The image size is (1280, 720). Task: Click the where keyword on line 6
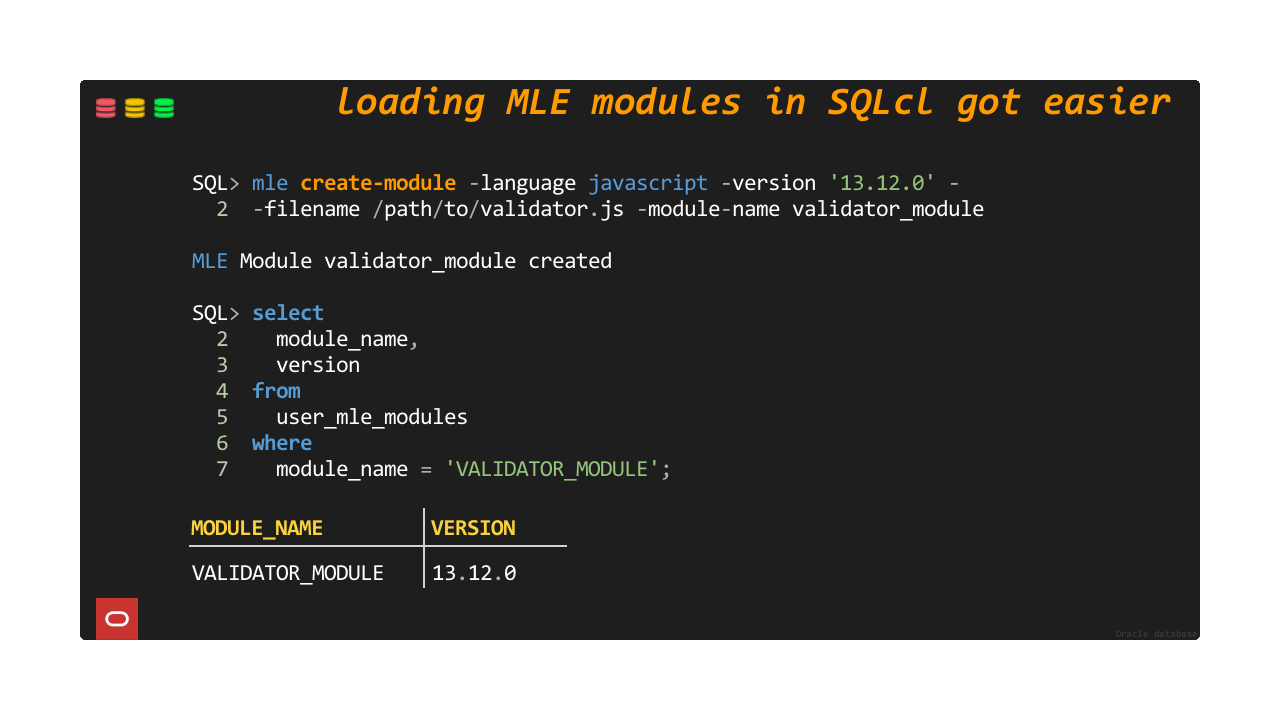coord(282,443)
